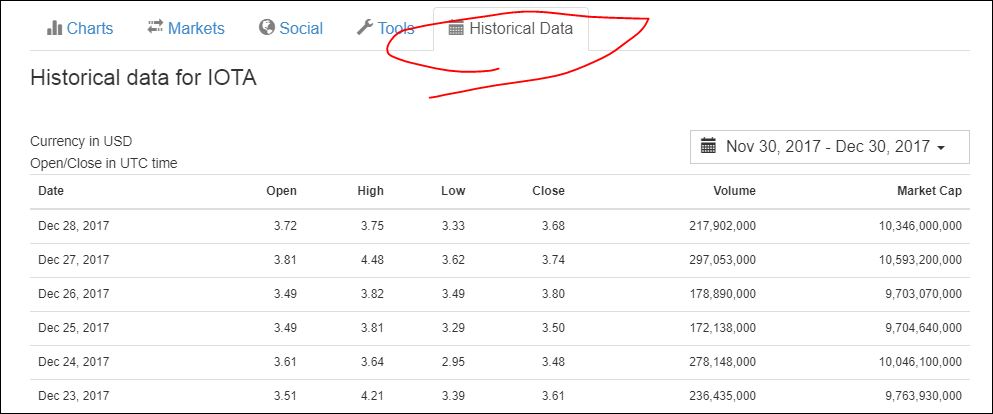993x414 pixels.
Task: Click the exchange arrows icon beside Markets
Action: pyautogui.click(x=155, y=27)
